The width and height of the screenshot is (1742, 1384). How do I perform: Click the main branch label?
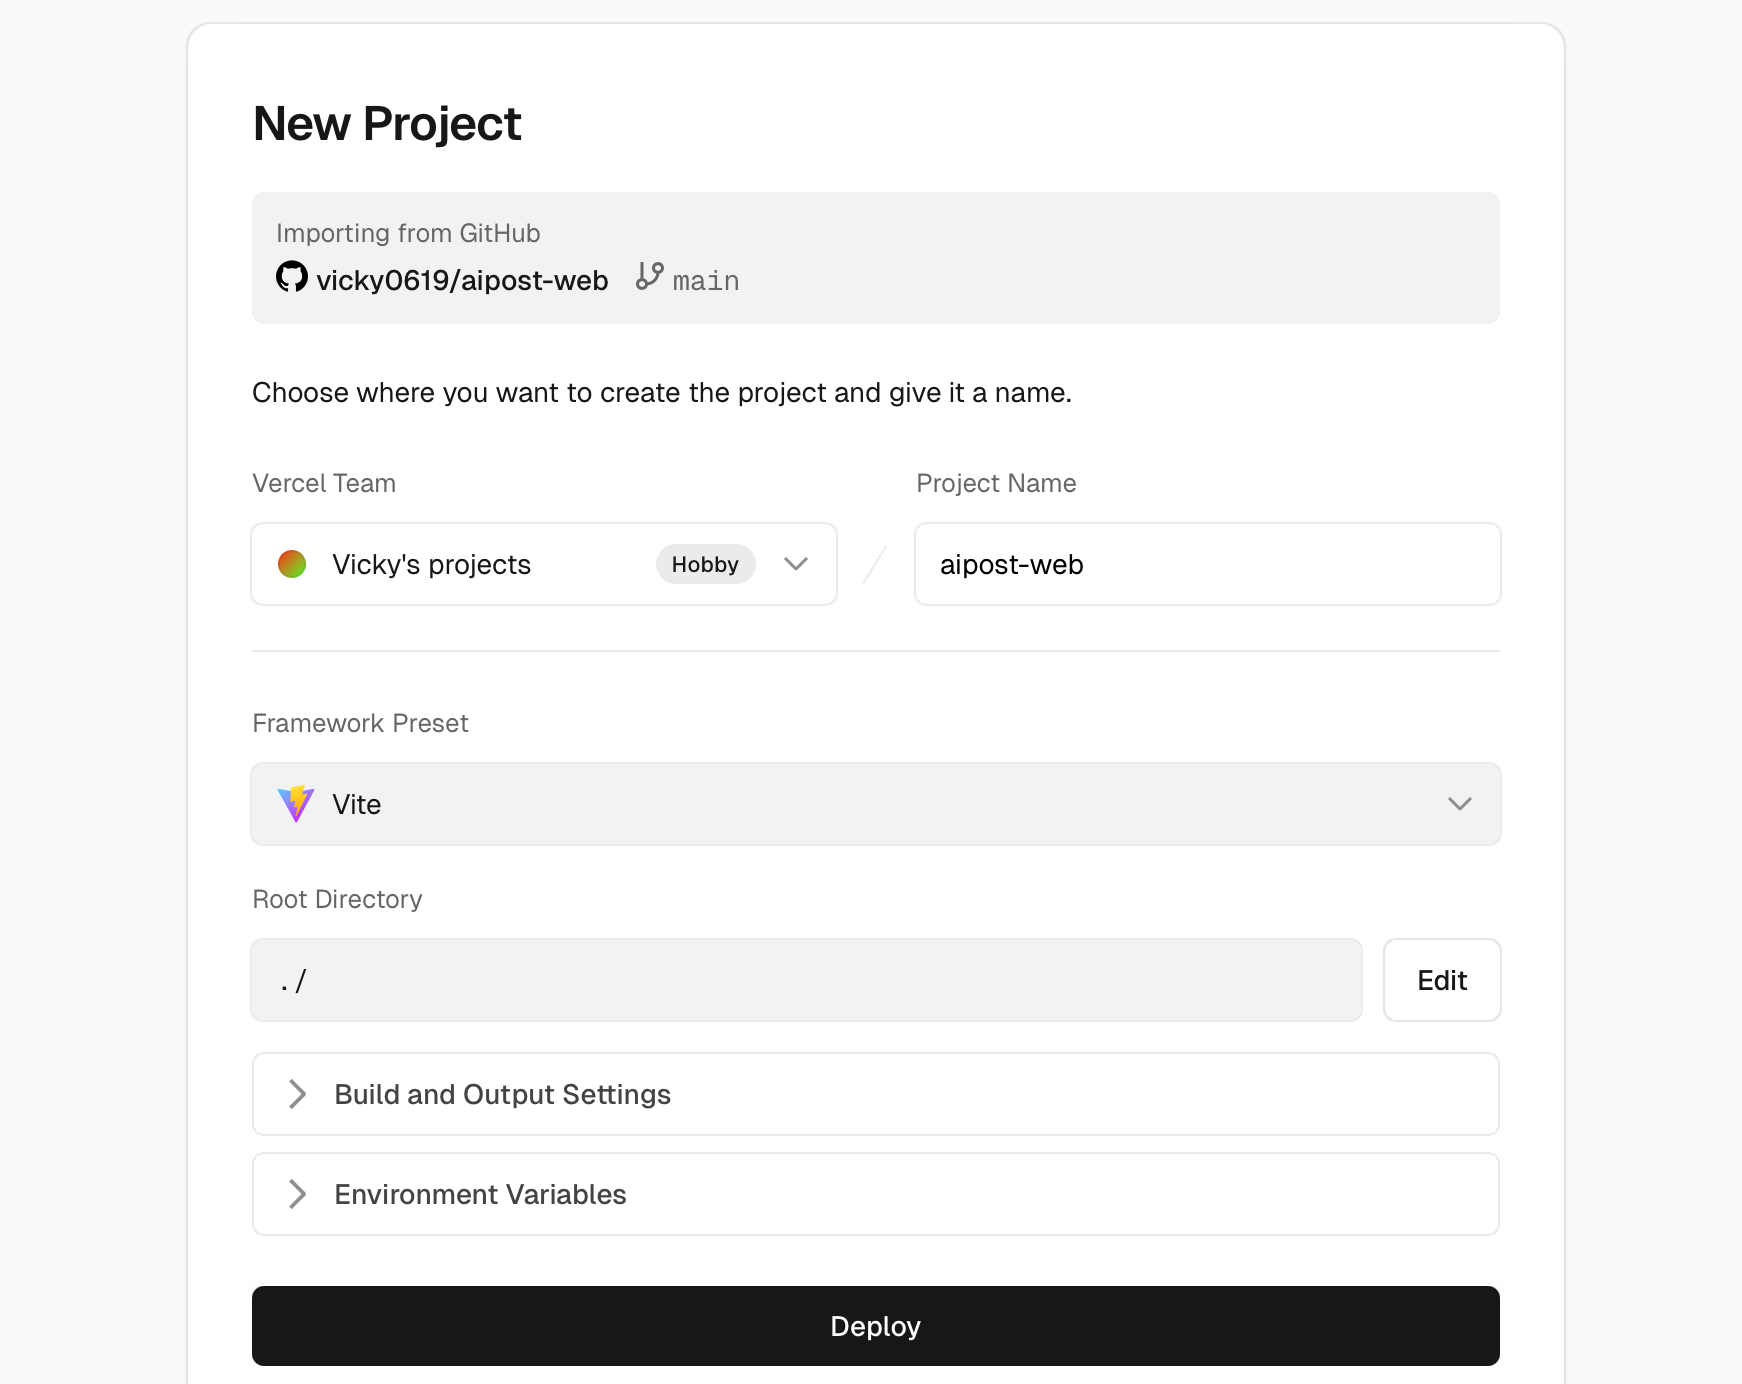pyautogui.click(x=706, y=281)
